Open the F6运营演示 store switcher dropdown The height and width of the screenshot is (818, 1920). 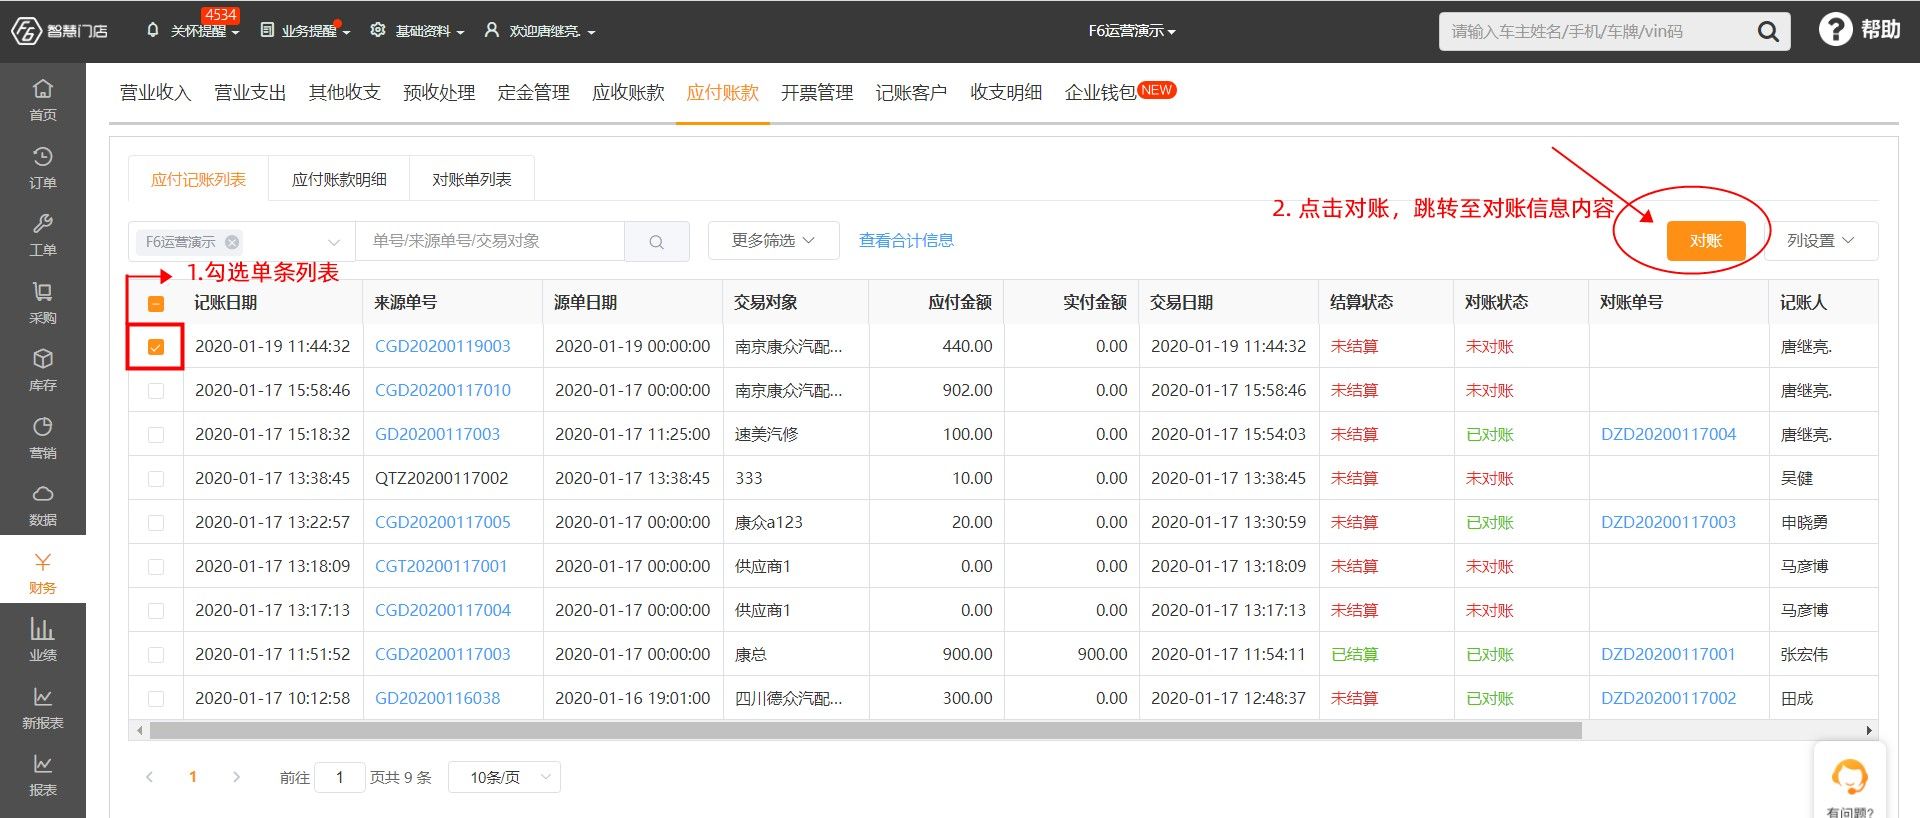pyautogui.click(x=1132, y=31)
